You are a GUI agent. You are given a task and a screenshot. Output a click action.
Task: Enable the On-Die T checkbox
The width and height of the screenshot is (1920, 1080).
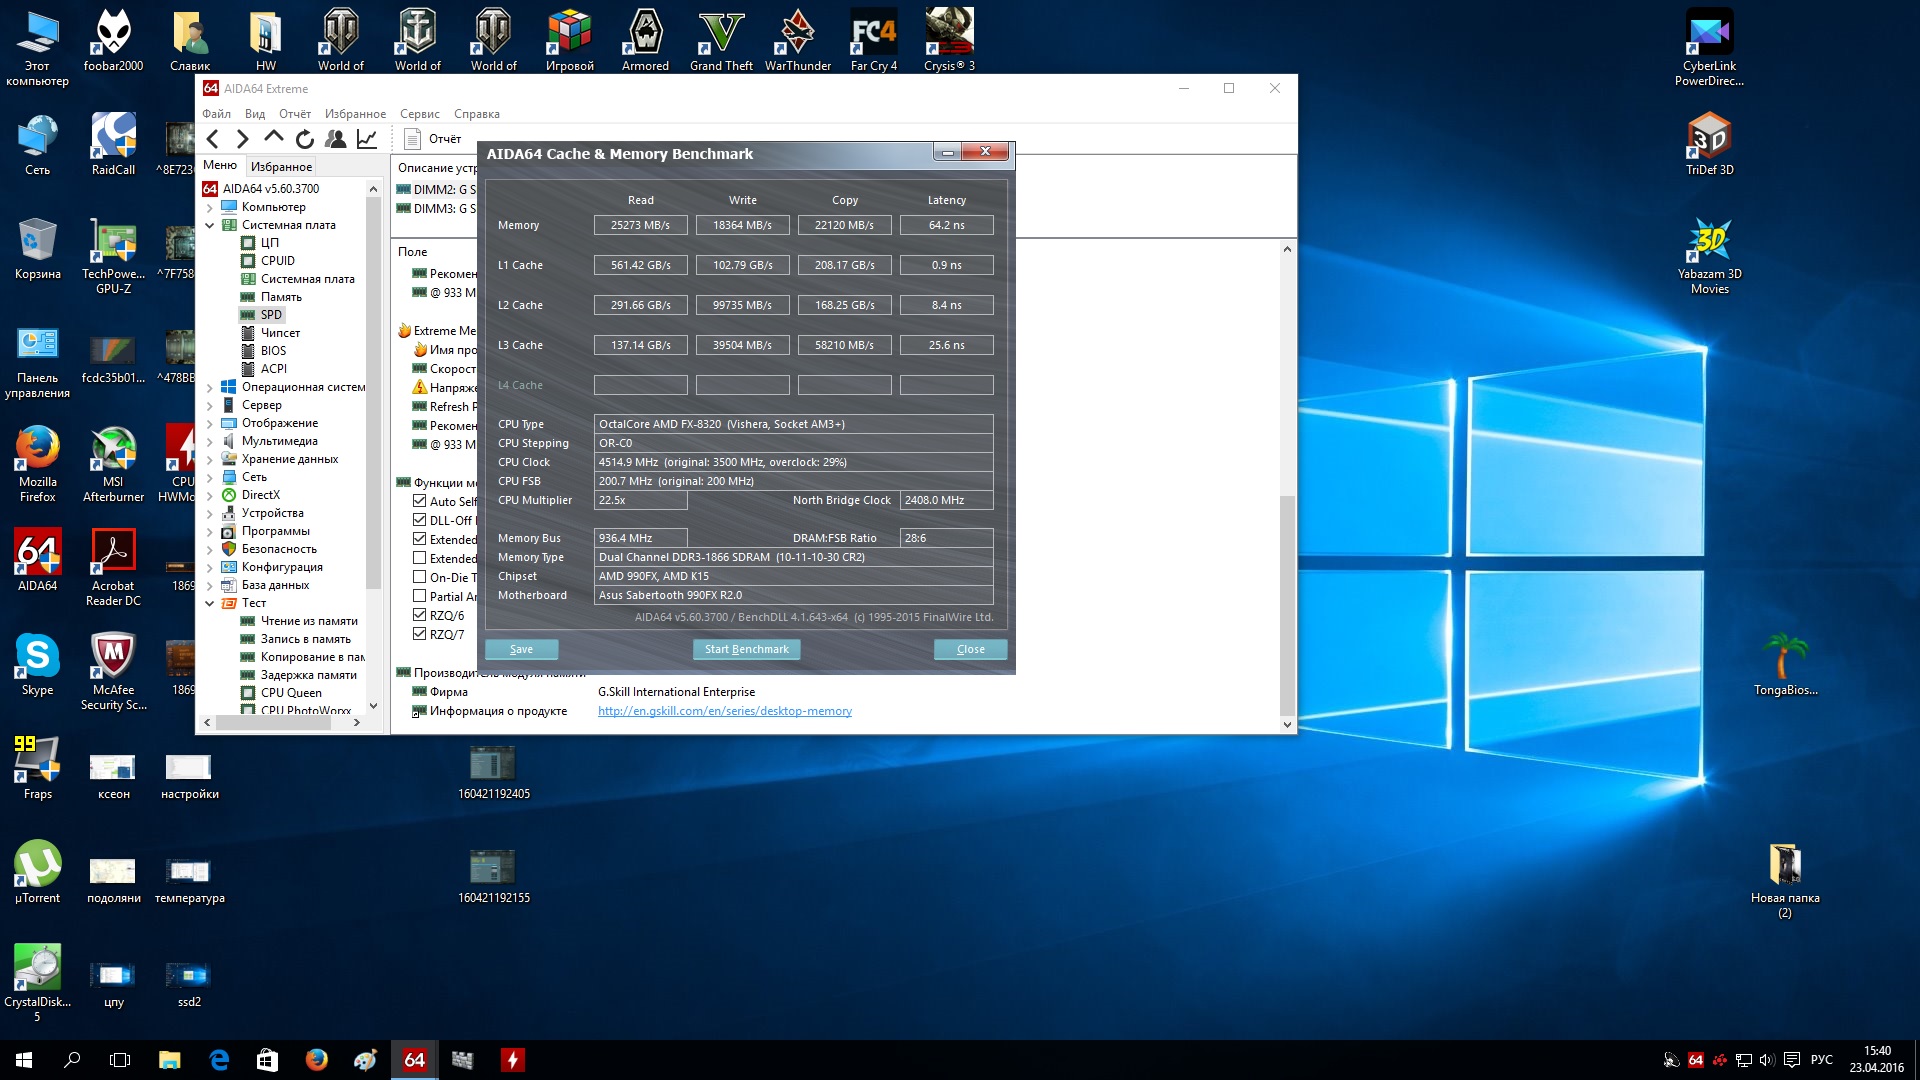click(x=420, y=577)
